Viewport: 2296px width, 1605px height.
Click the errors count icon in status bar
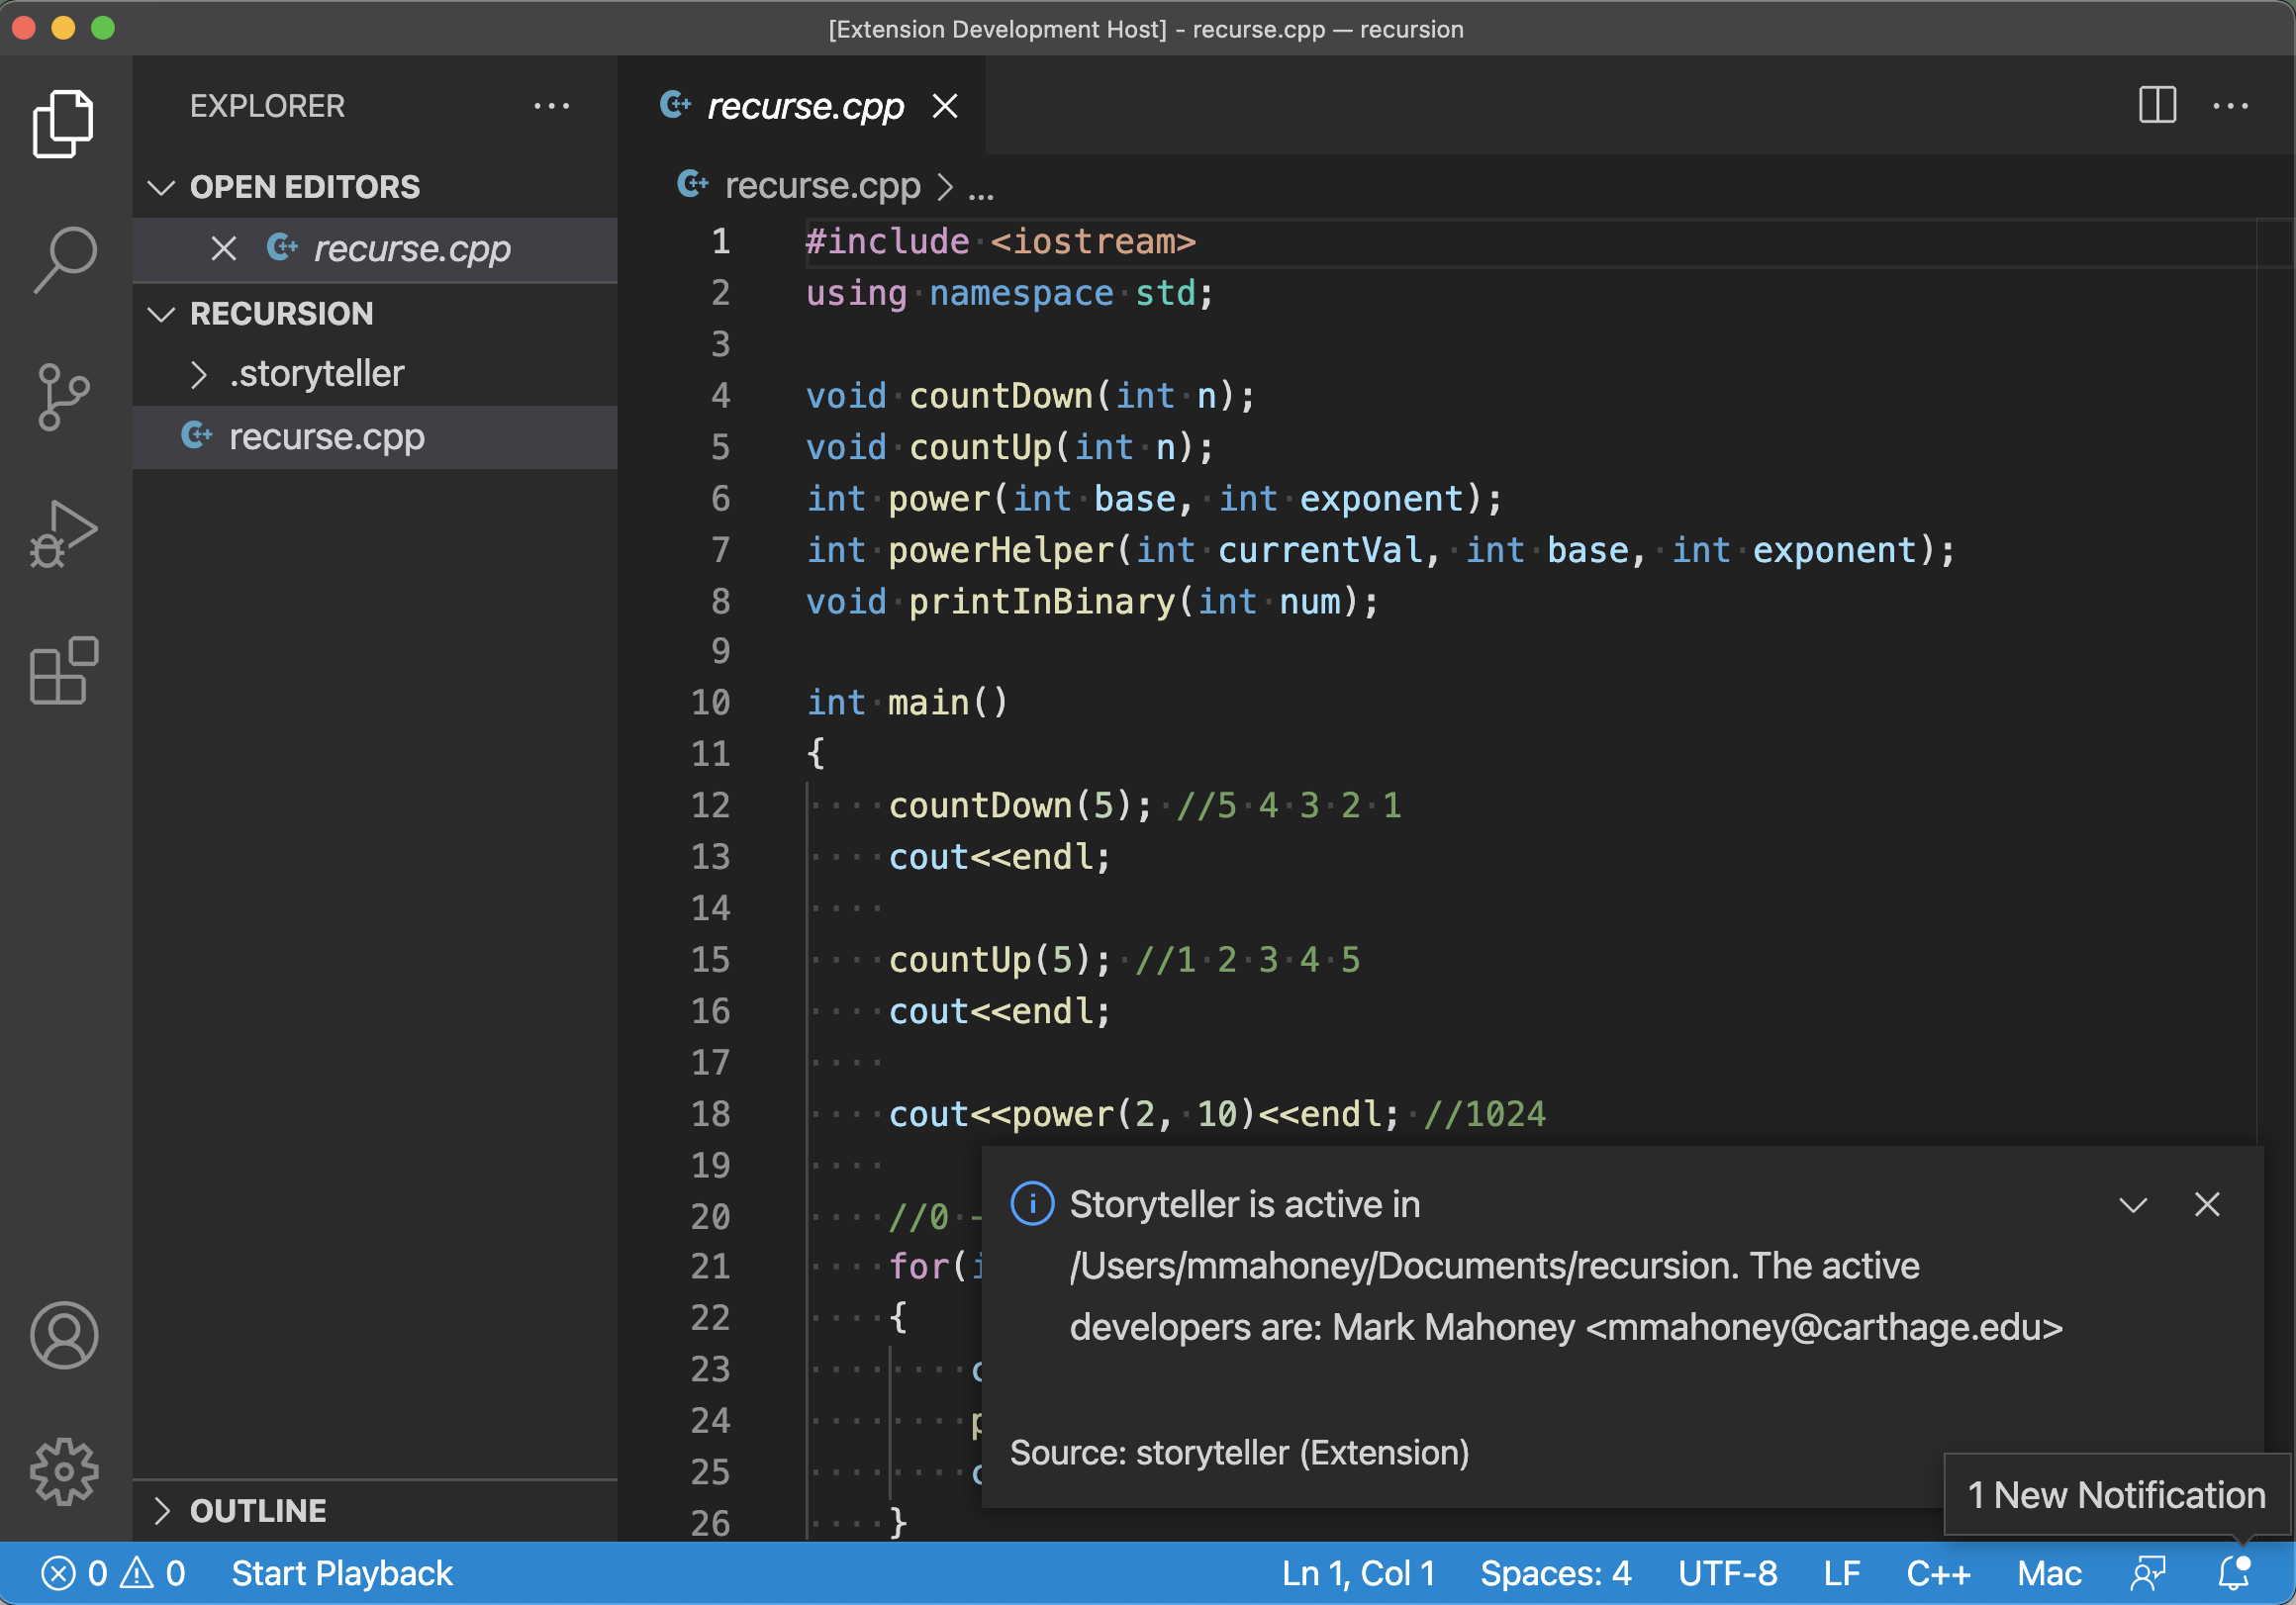click(x=58, y=1573)
